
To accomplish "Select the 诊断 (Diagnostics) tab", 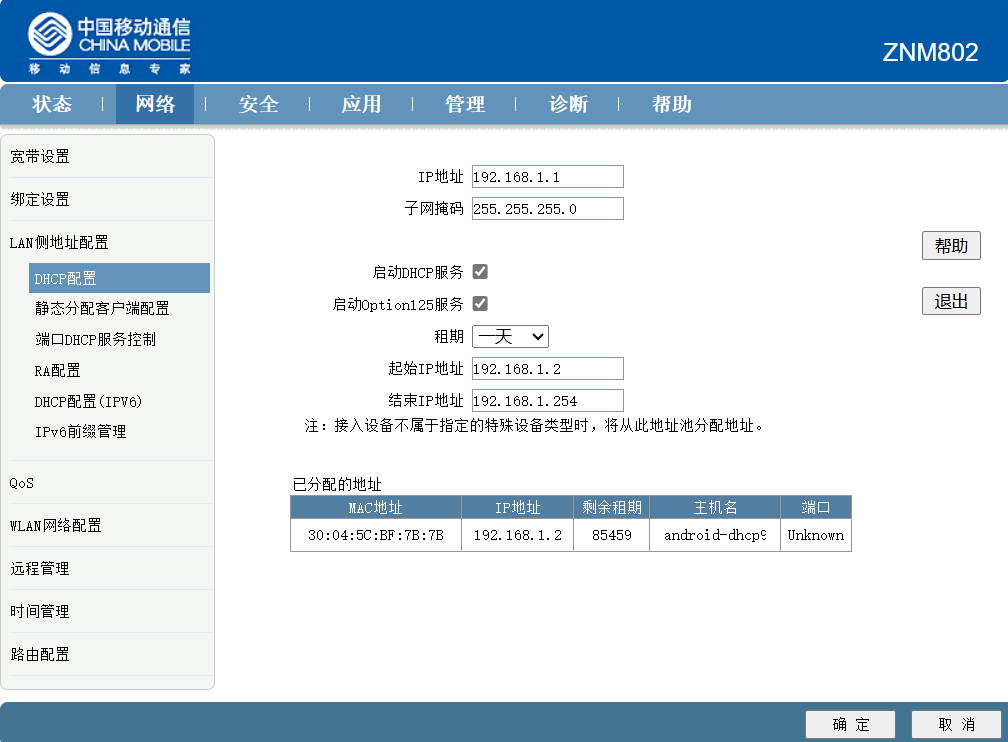I will (568, 104).
